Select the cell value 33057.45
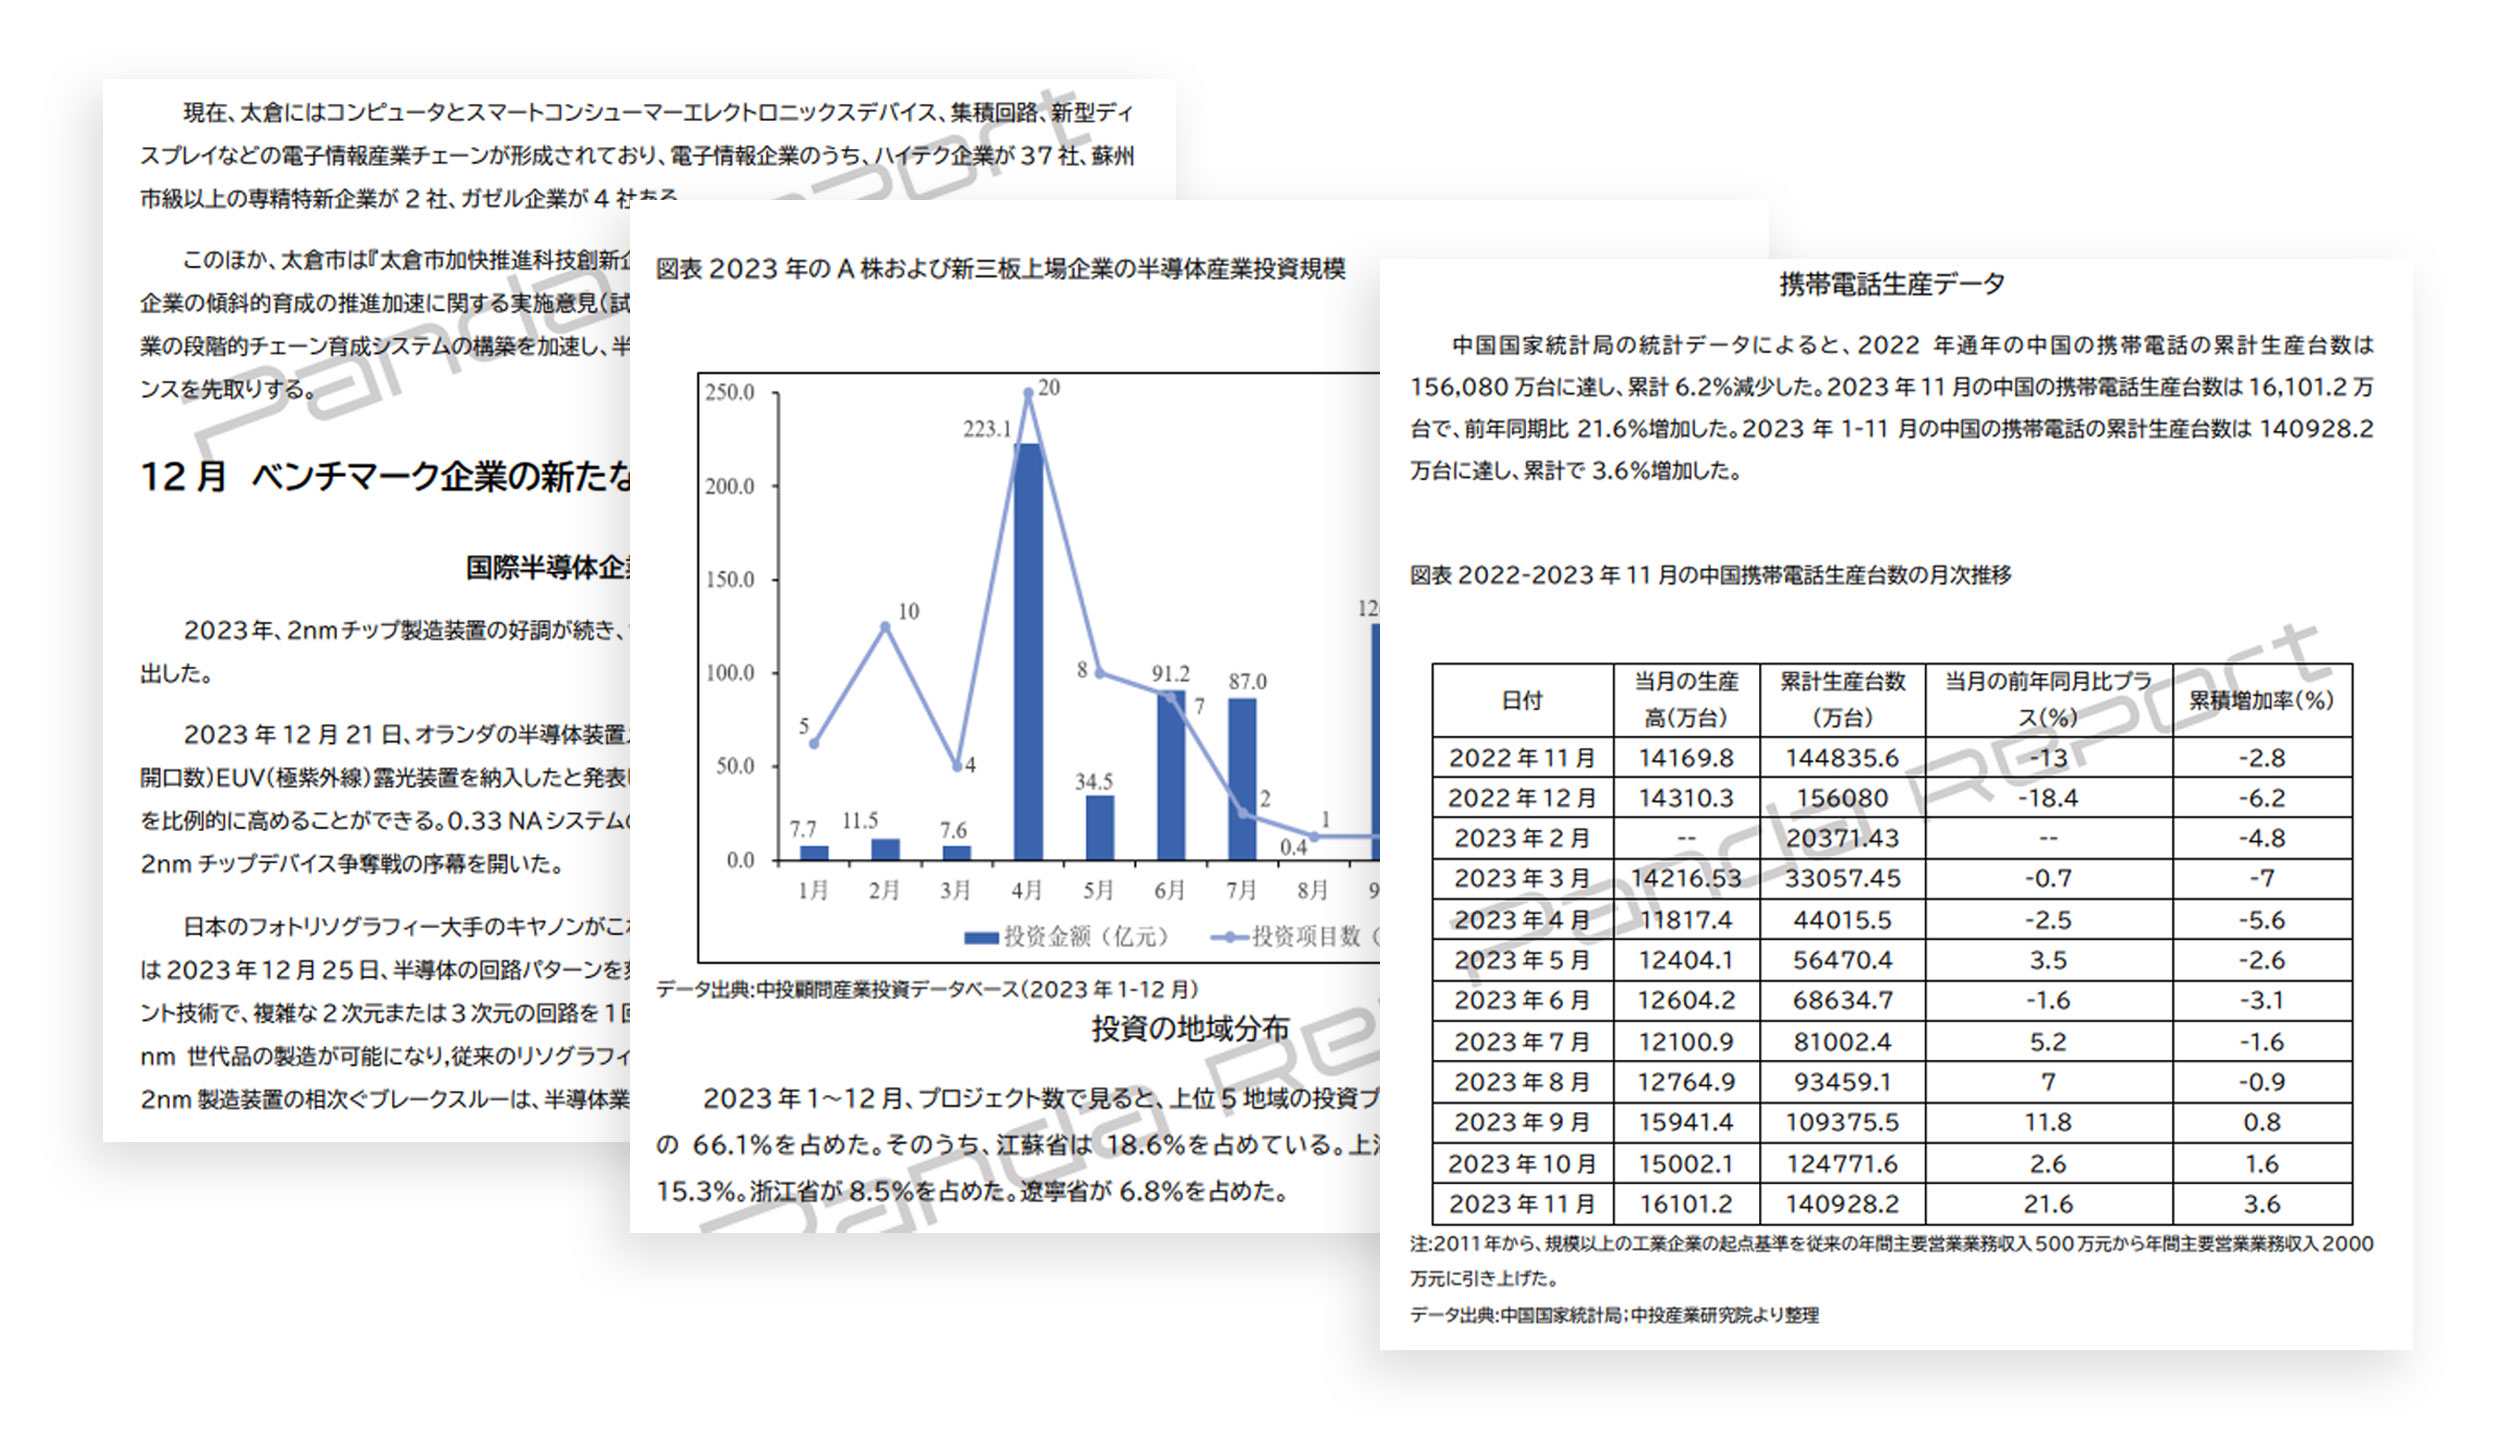 [1842, 879]
